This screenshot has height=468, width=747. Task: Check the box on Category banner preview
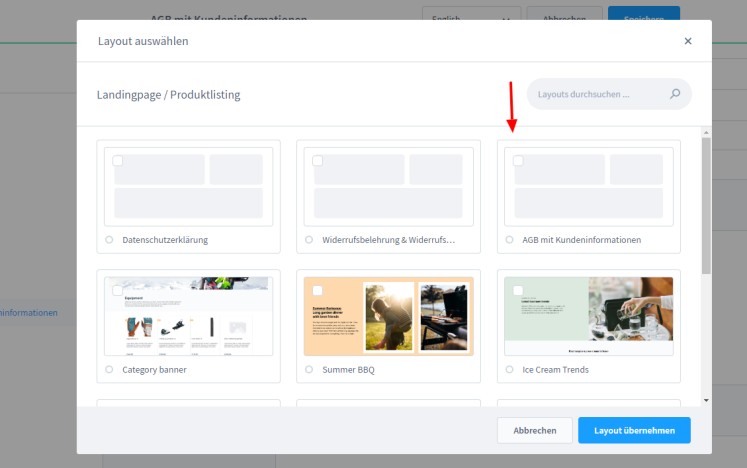[118, 290]
